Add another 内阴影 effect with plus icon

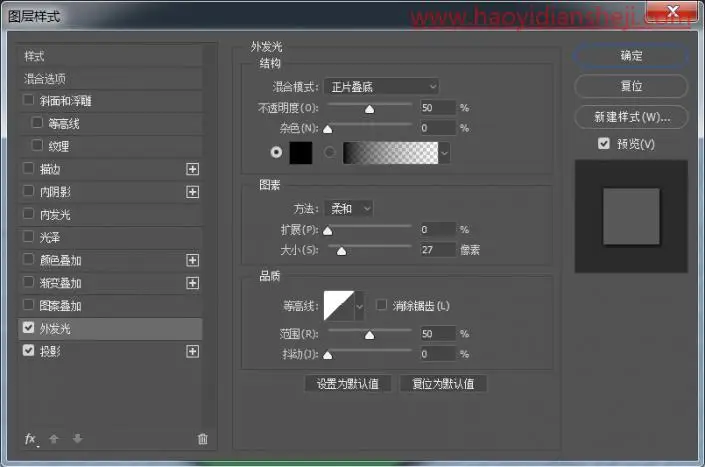coord(192,192)
